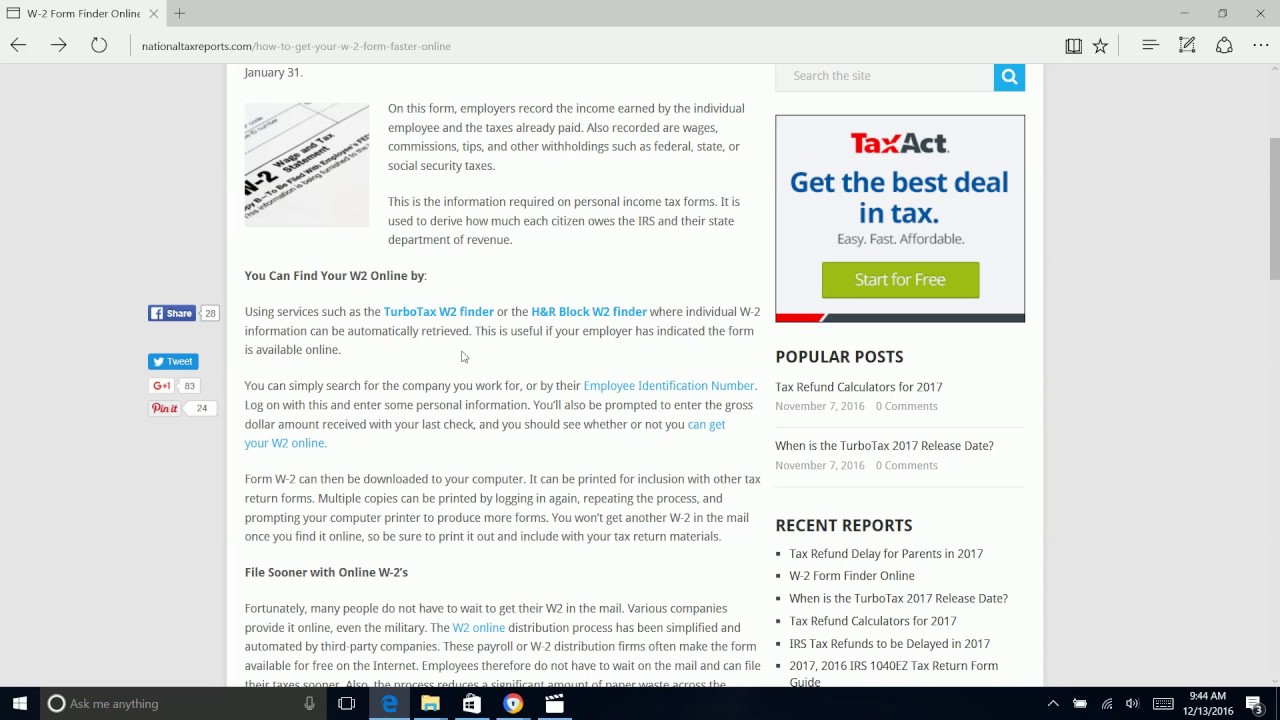Open TurboTax 2017 Release Date recent report
This screenshot has width=1280, height=720.
pyautogui.click(x=898, y=598)
